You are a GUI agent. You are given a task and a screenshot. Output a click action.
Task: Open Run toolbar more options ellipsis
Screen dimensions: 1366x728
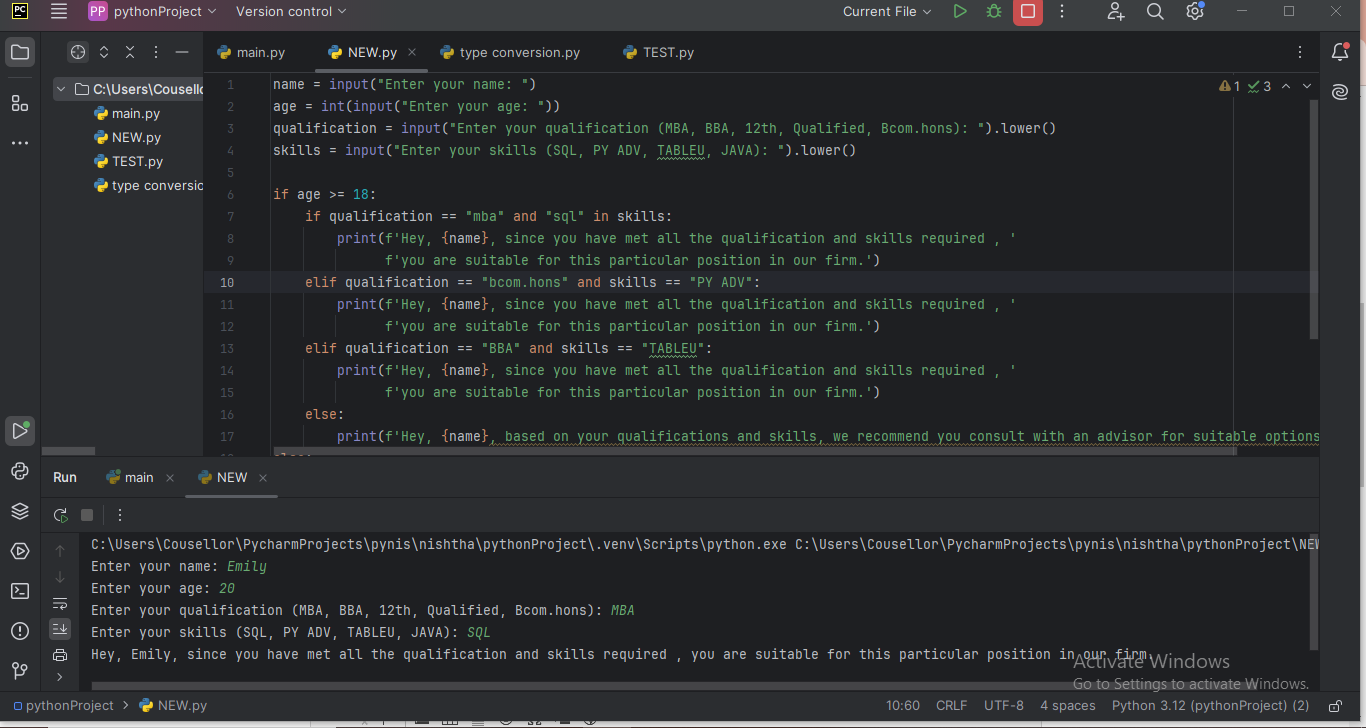(x=120, y=515)
